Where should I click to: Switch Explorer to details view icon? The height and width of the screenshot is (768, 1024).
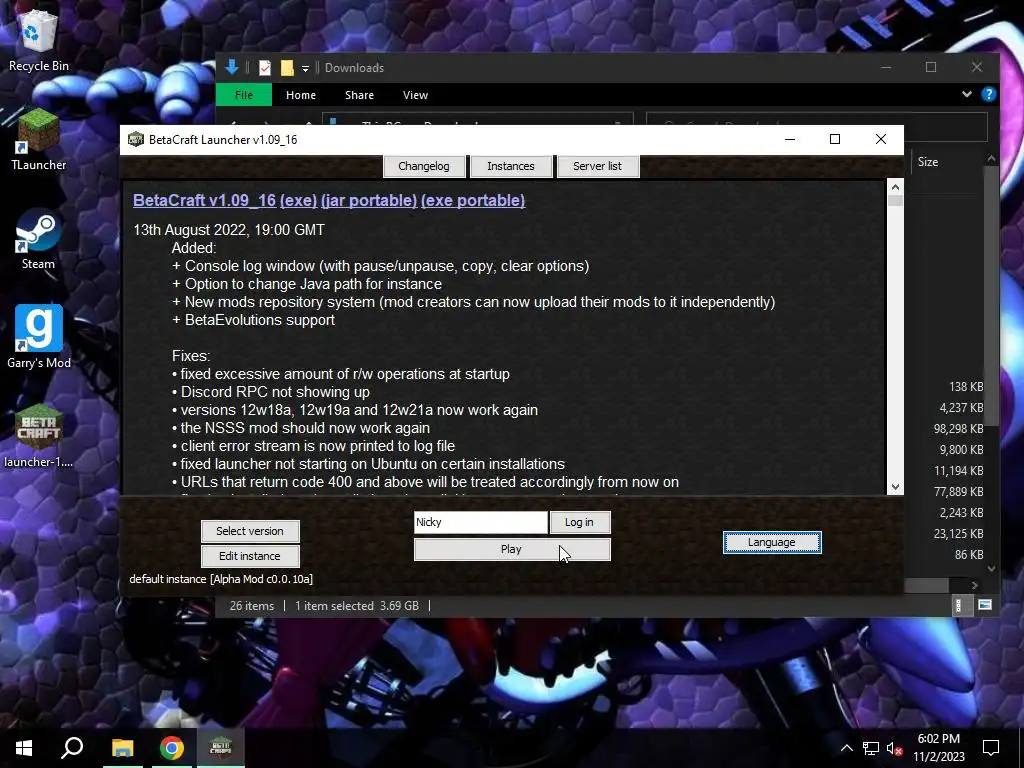click(958, 605)
